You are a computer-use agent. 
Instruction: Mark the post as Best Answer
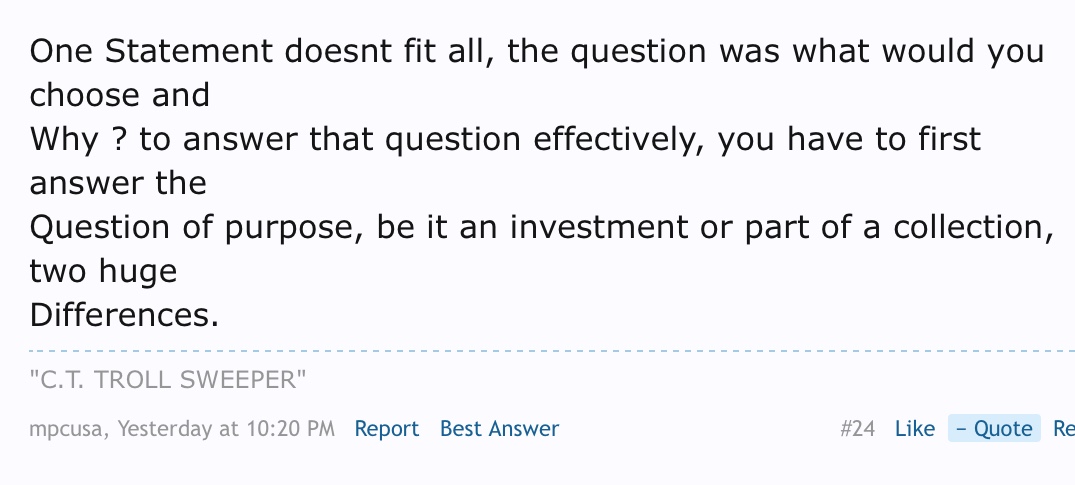[x=499, y=429]
